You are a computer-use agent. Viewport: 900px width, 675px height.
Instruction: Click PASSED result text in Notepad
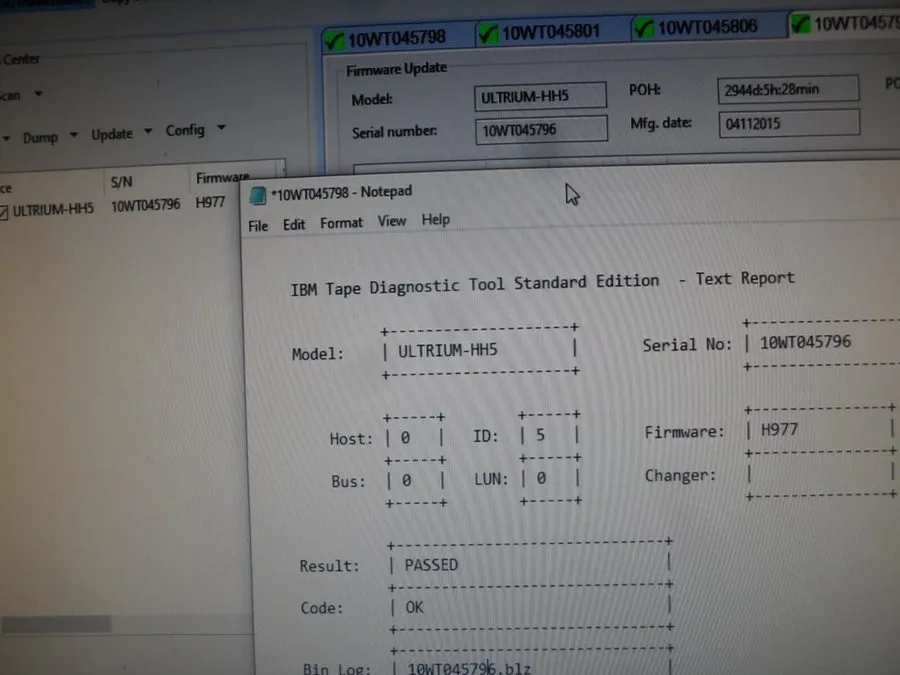(431, 565)
